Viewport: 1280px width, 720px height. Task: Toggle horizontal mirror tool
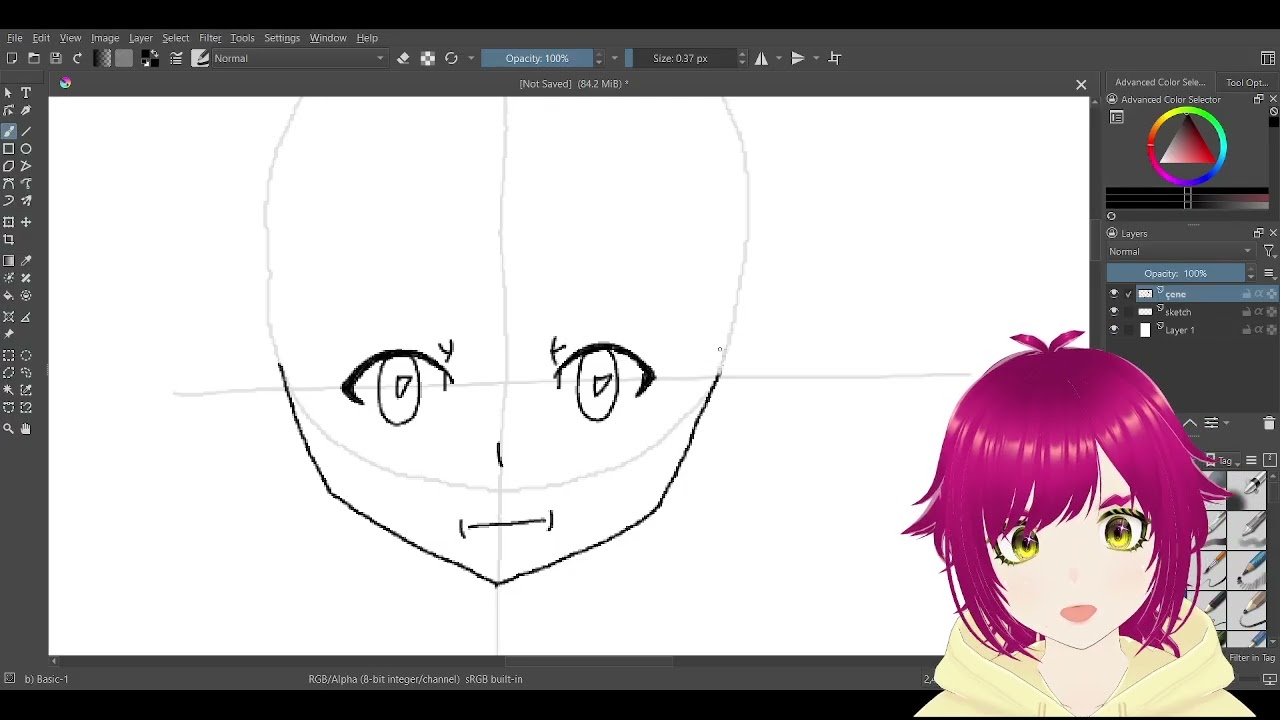761,58
